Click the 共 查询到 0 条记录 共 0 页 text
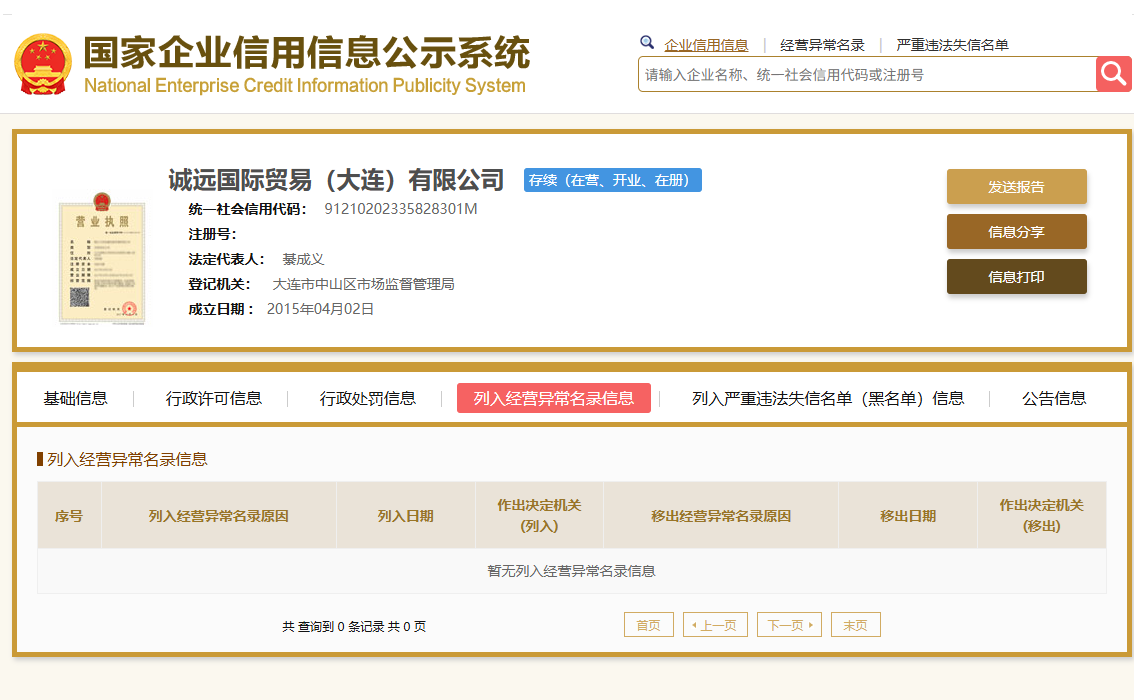Image resolution: width=1134 pixels, height=700 pixels. tap(354, 626)
